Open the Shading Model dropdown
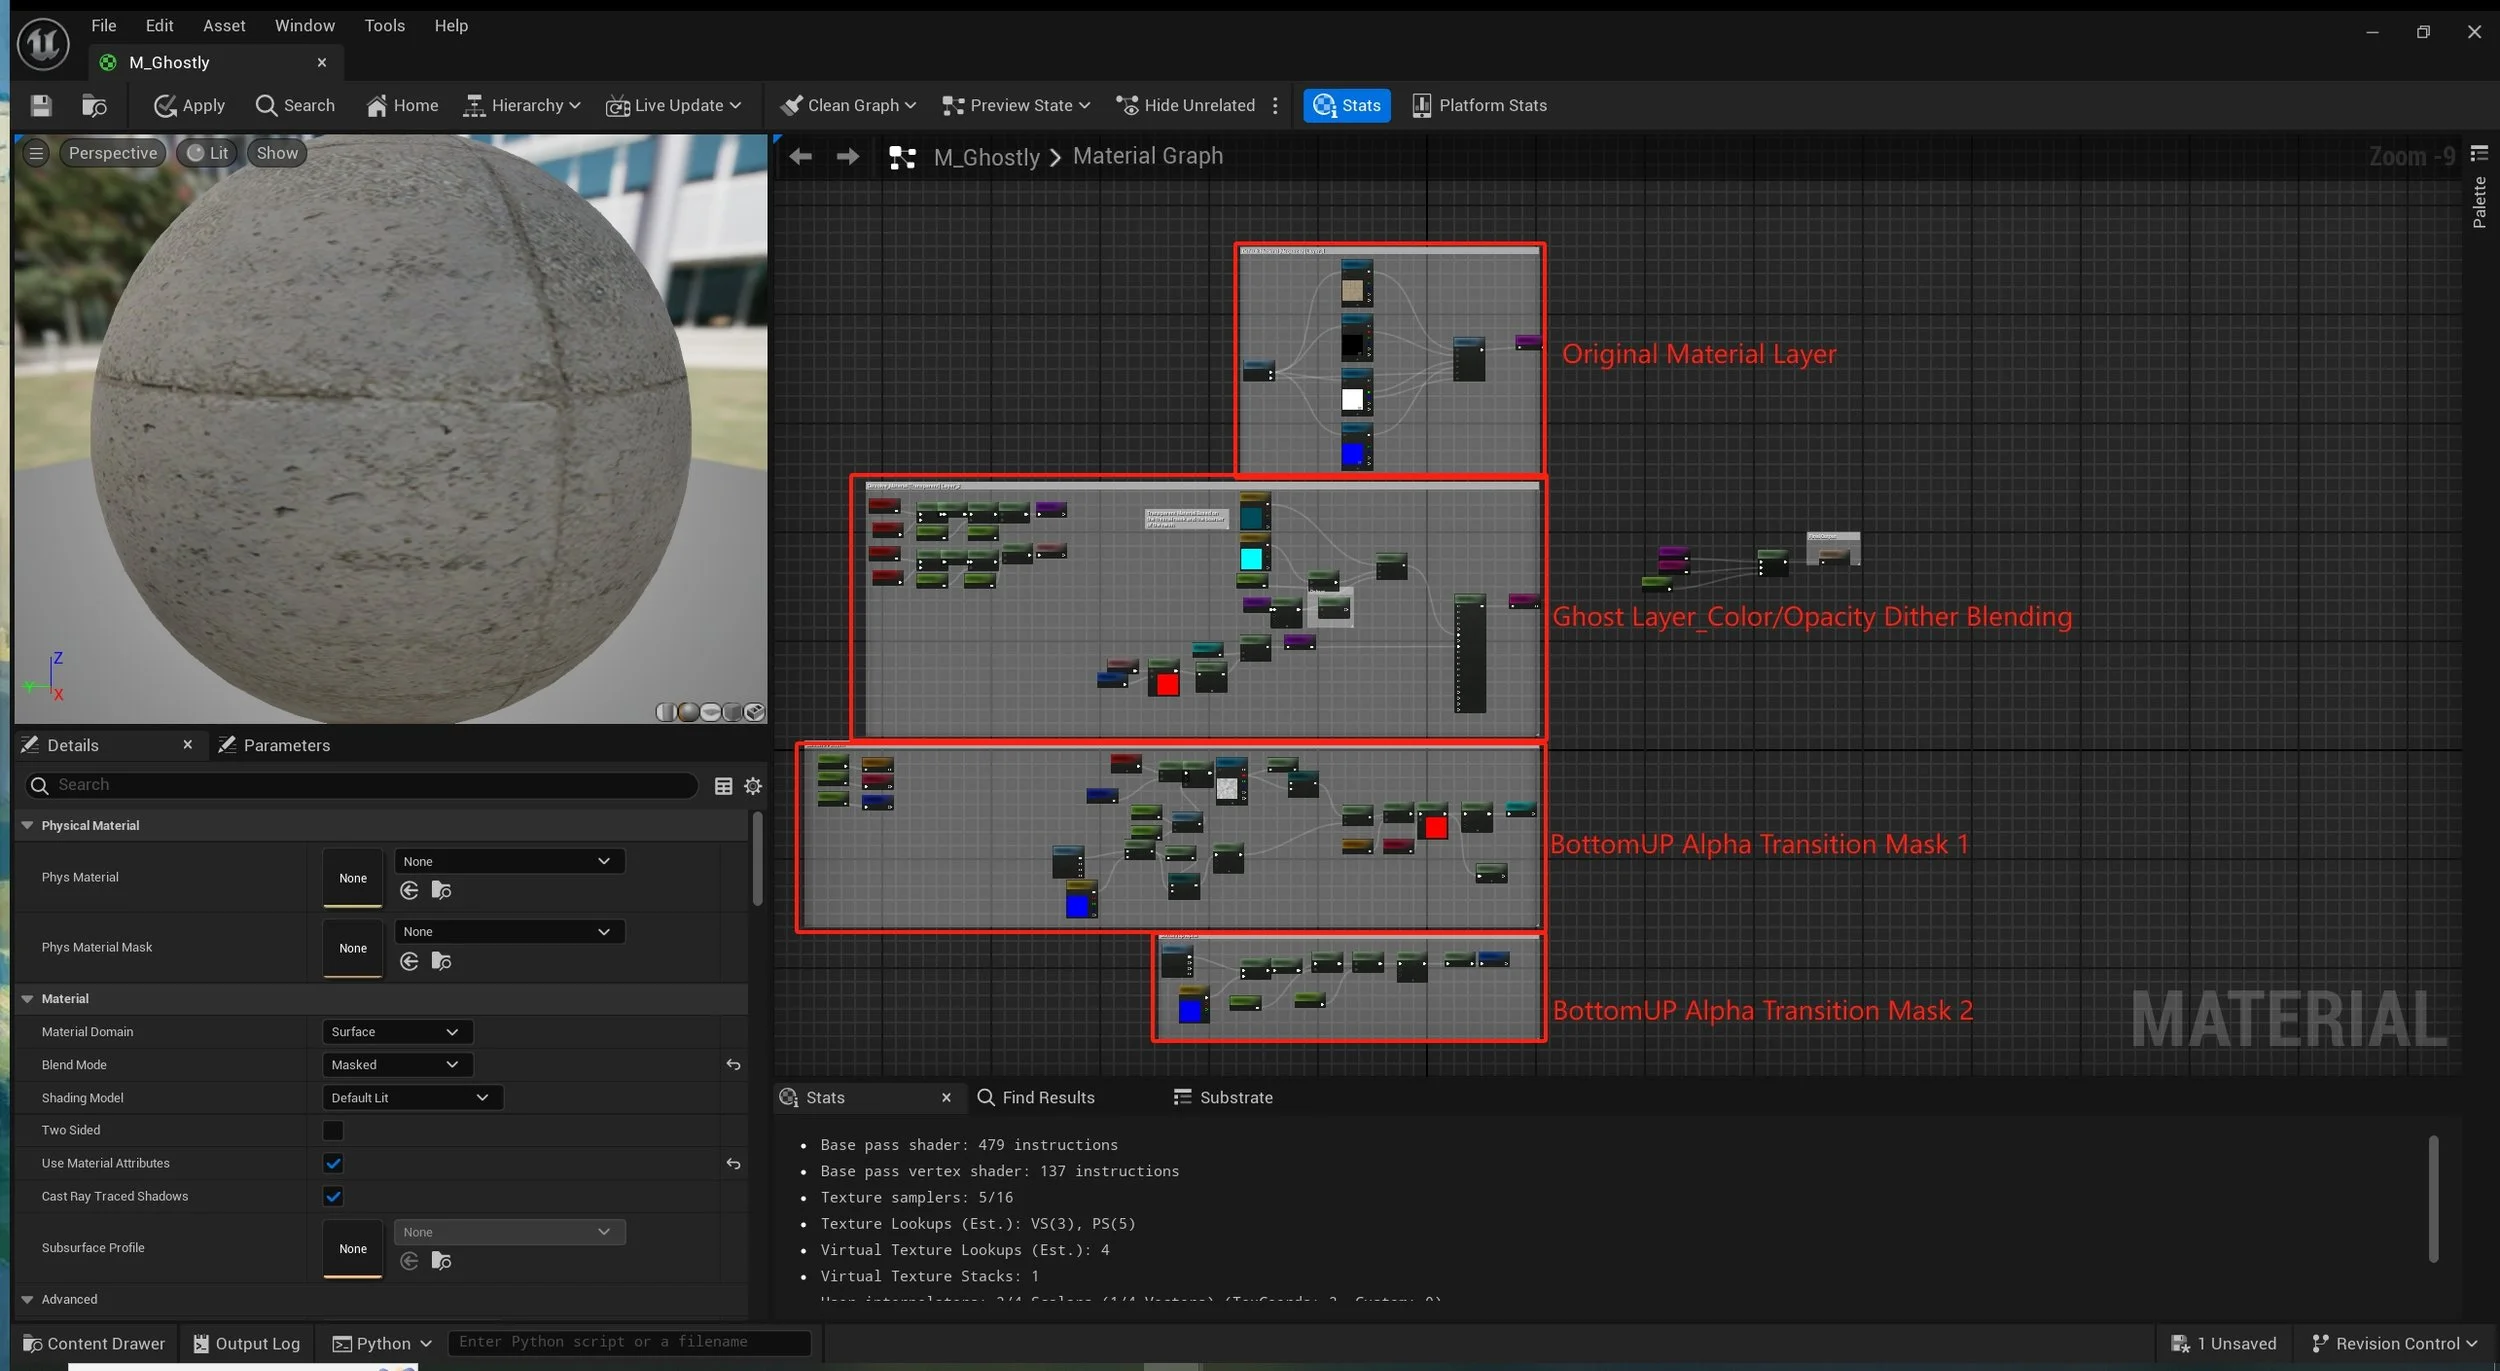This screenshot has width=2500, height=1371. pyautogui.click(x=411, y=1097)
